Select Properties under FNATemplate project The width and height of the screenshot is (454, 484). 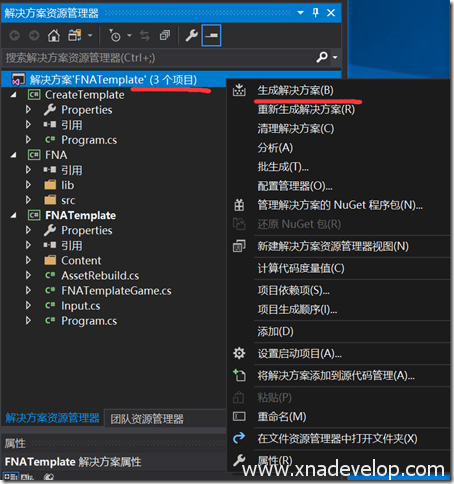pos(87,230)
